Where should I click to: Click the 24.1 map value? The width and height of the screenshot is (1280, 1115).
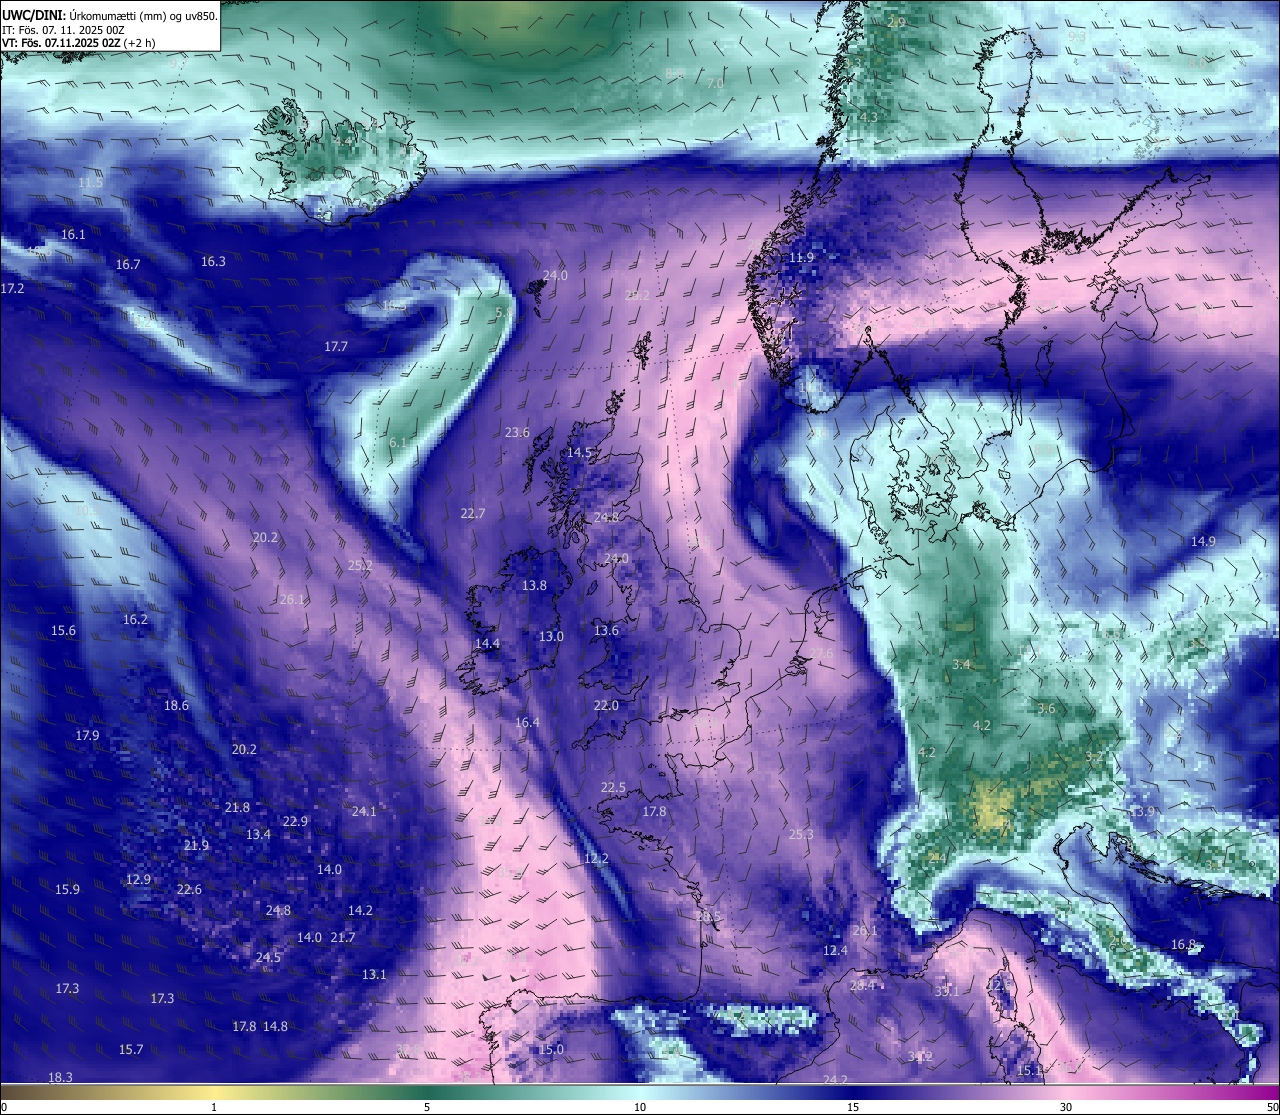[364, 812]
